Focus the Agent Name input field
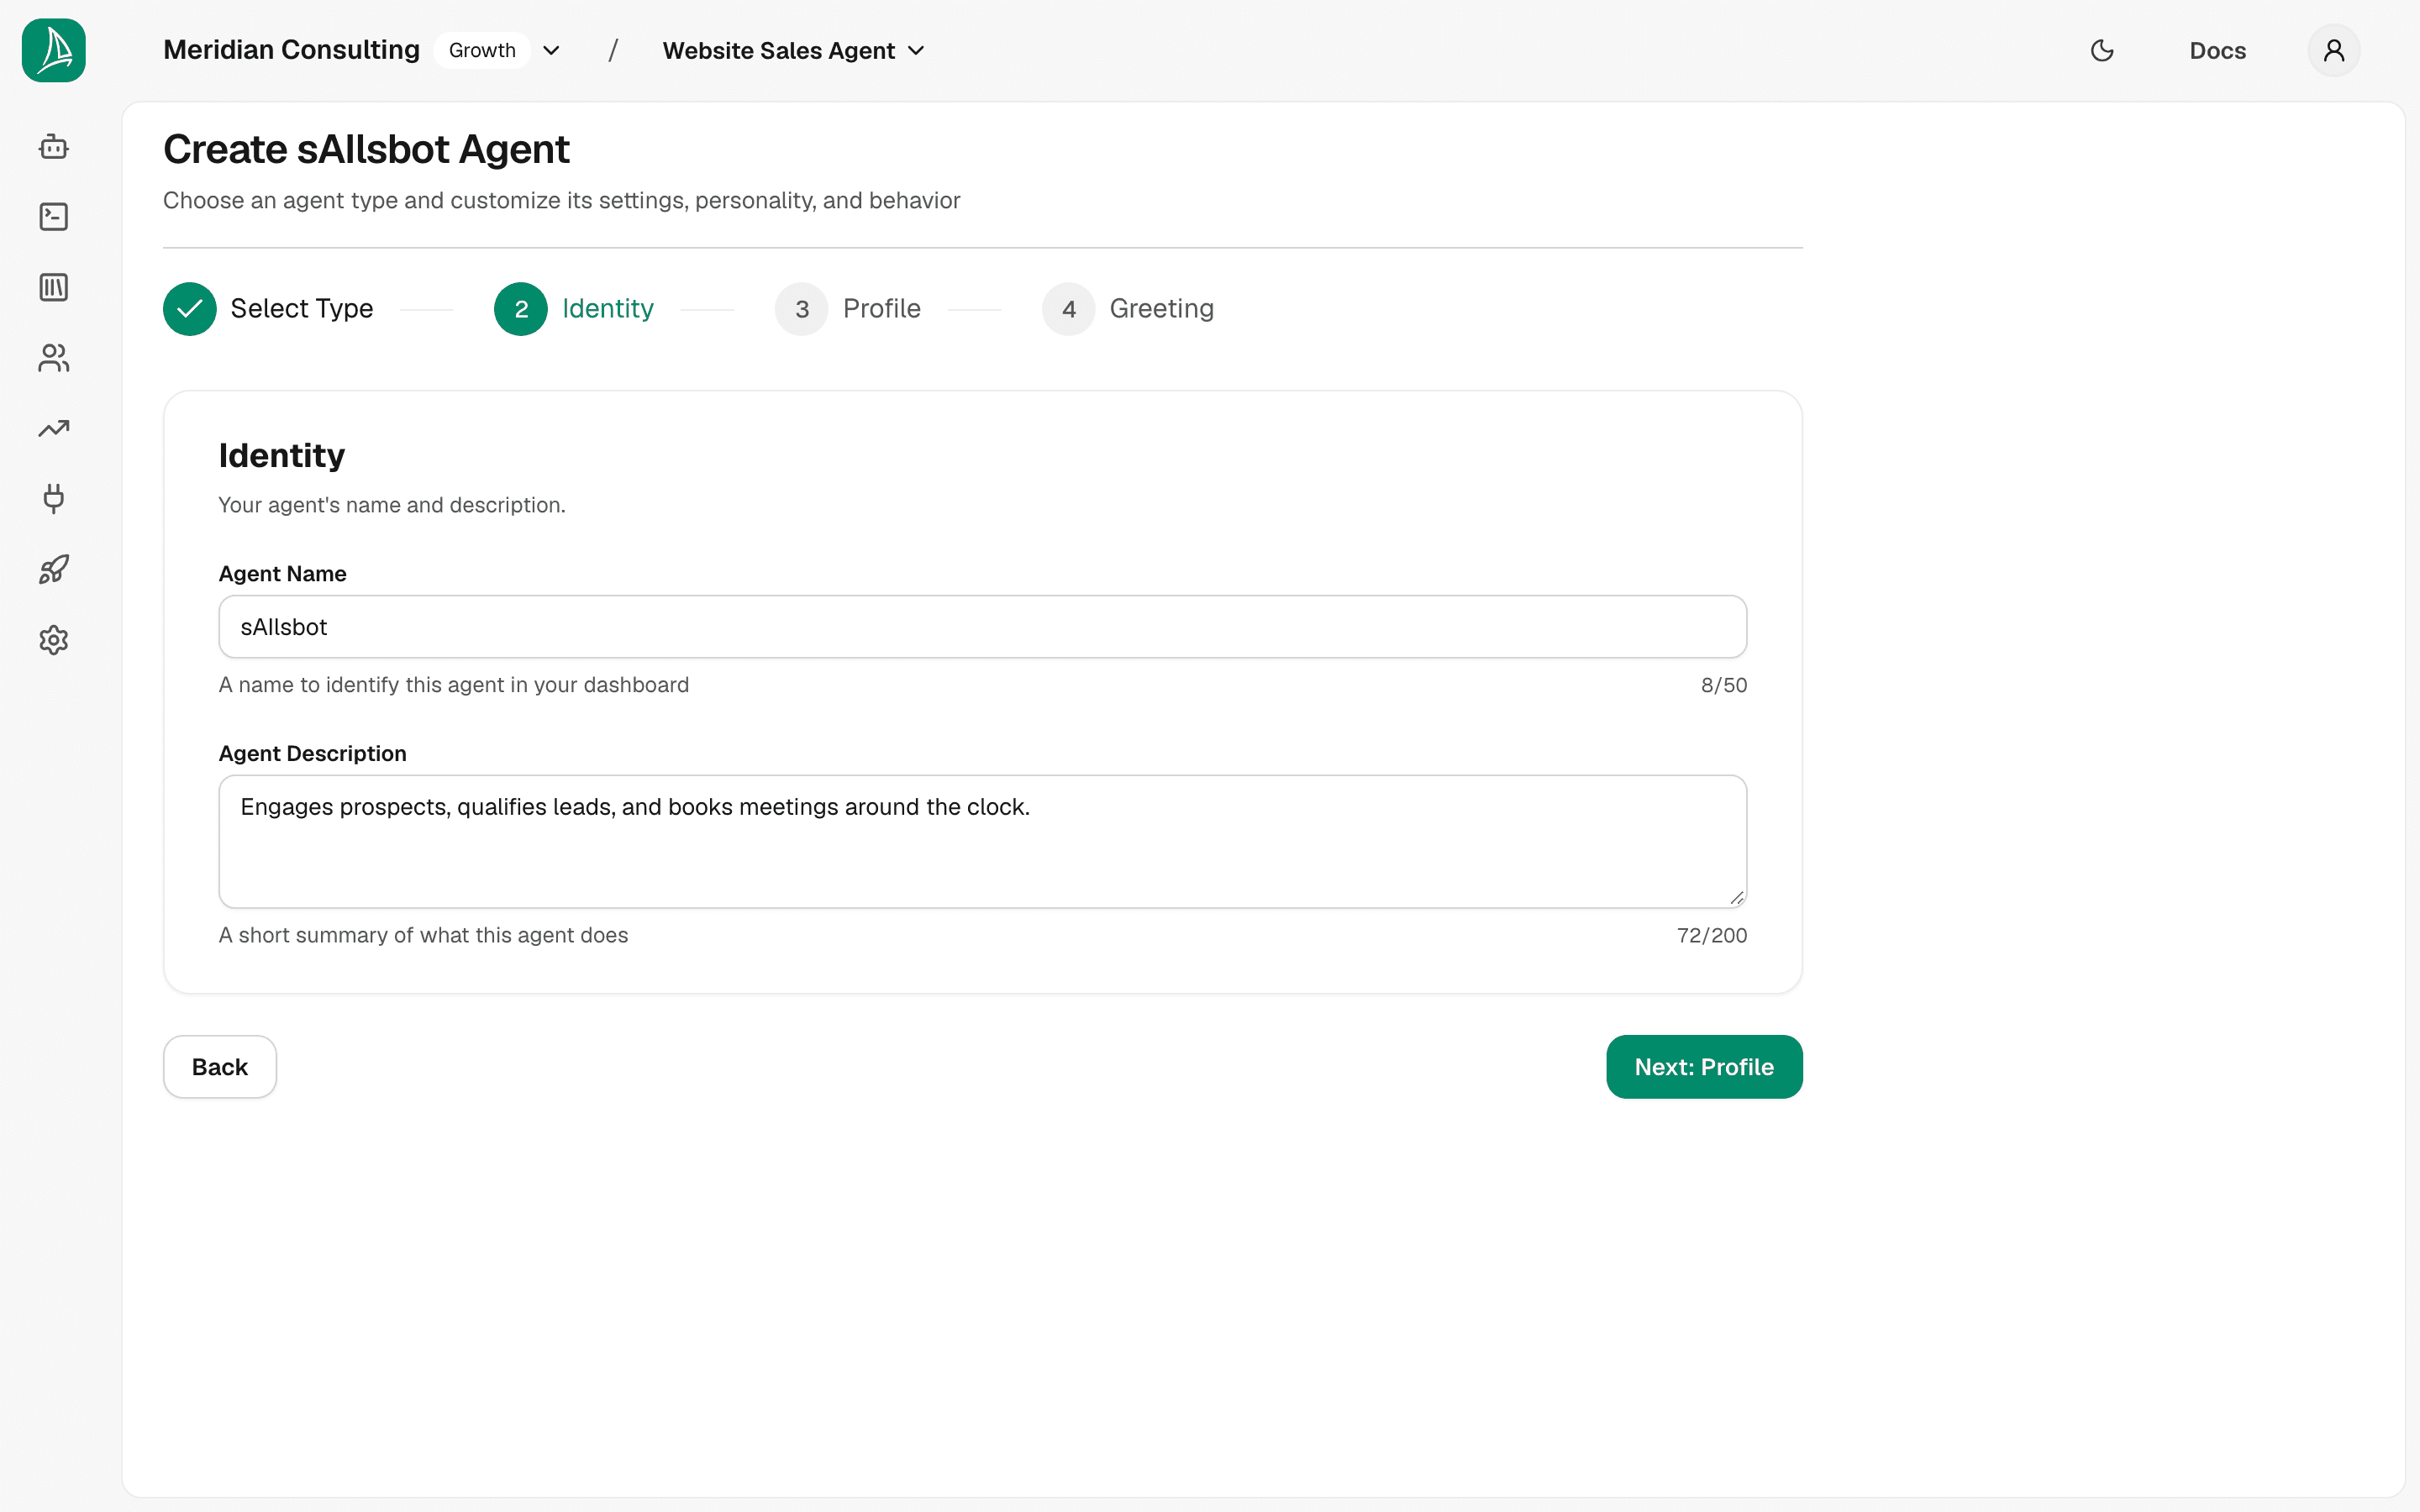 pyautogui.click(x=982, y=627)
